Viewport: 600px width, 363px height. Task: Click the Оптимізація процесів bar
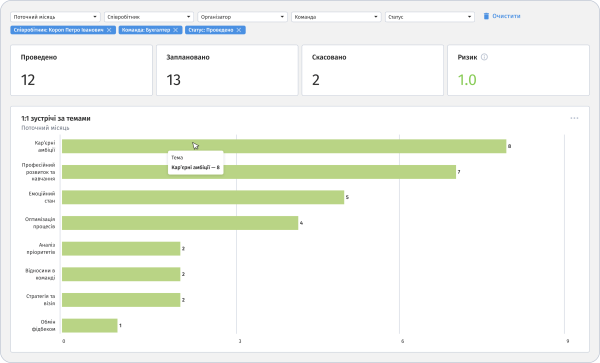pyautogui.click(x=180, y=223)
